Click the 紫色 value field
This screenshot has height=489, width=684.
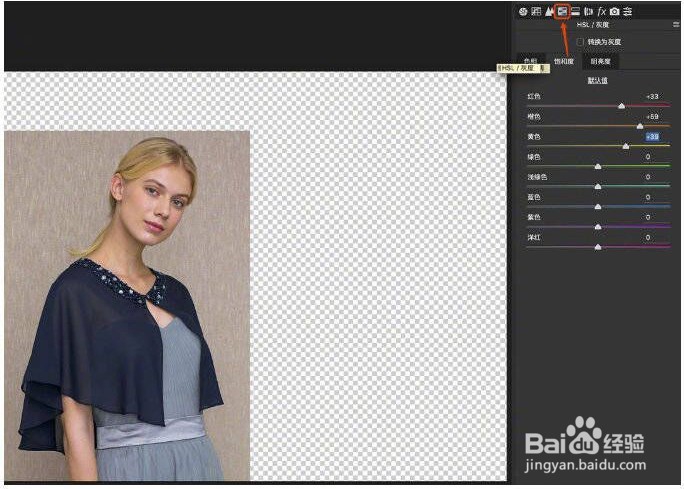(648, 217)
